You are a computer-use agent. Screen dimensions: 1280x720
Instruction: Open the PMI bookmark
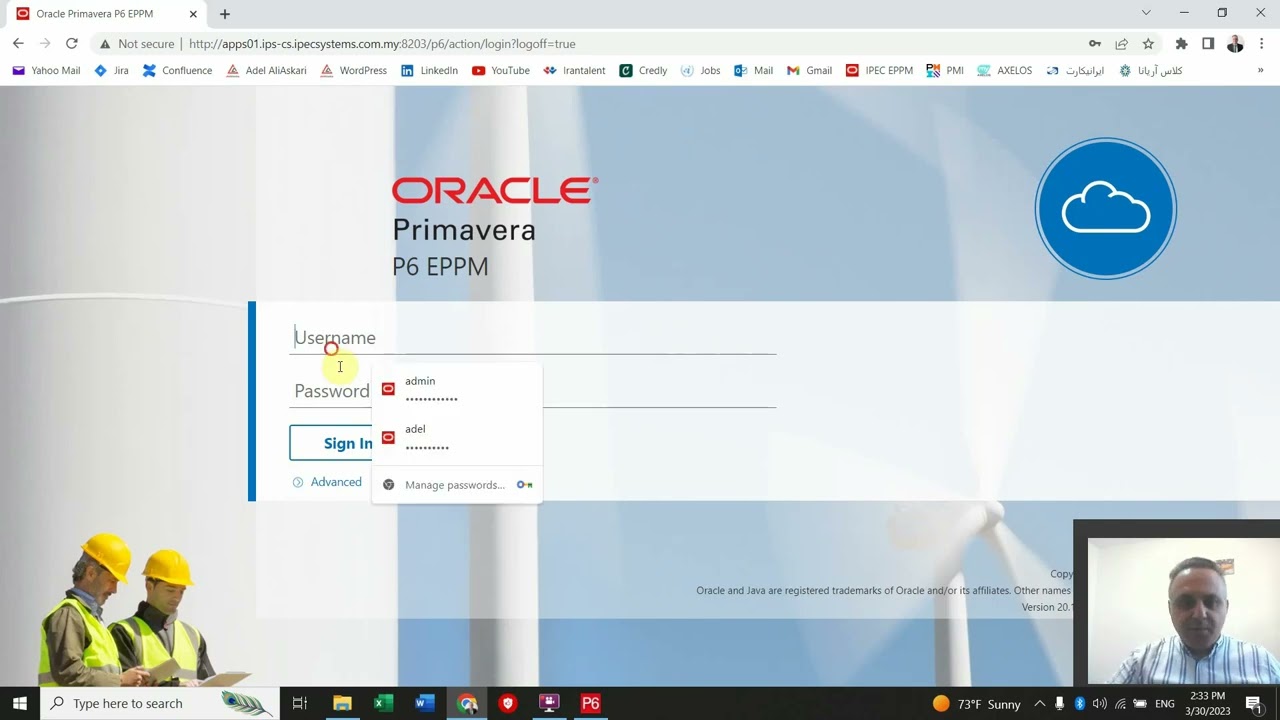point(945,71)
